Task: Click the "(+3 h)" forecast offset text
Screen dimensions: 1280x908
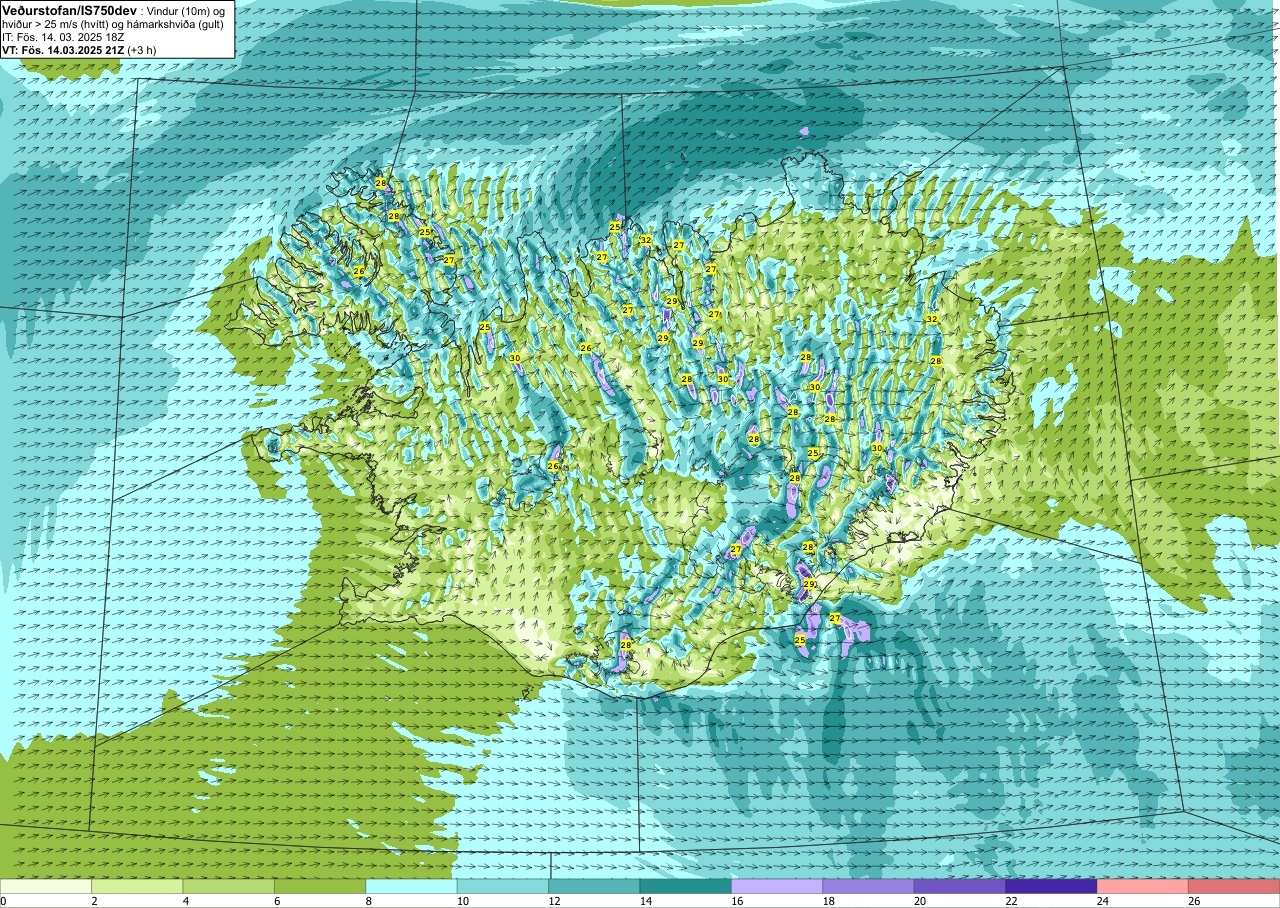Action: (x=141, y=49)
